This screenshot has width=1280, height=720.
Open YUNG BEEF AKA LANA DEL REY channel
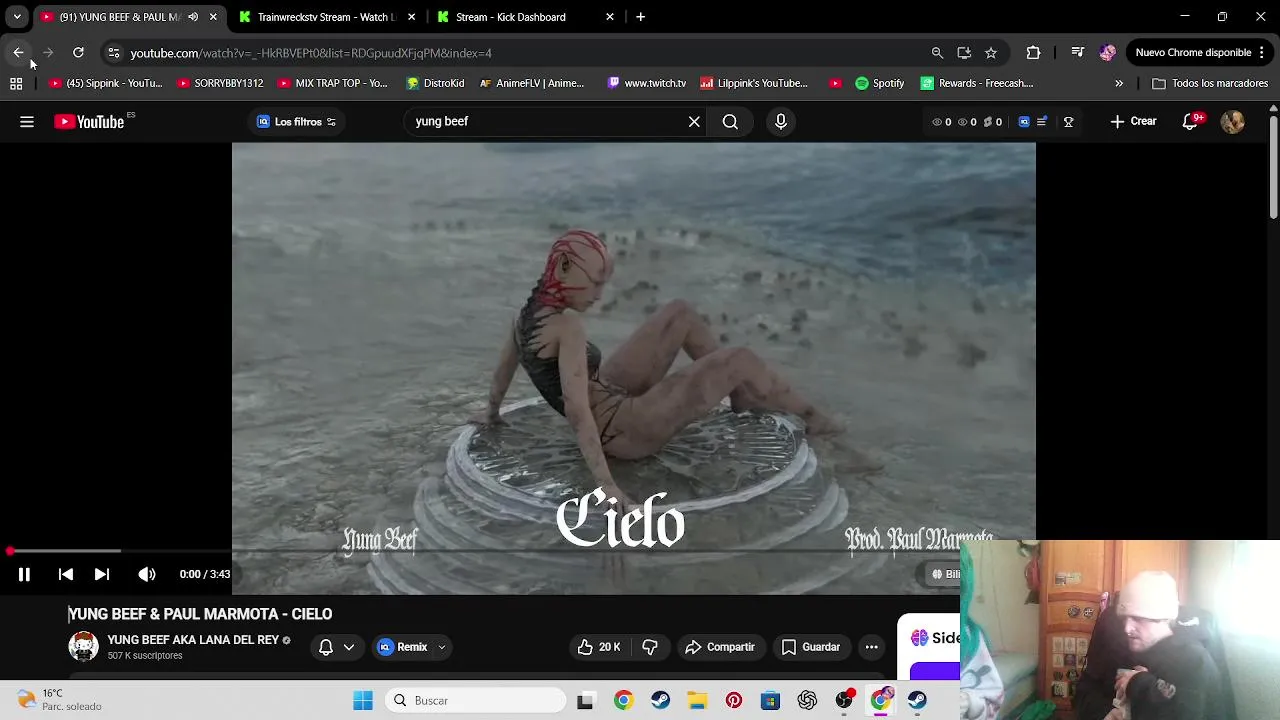click(x=193, y=640)
